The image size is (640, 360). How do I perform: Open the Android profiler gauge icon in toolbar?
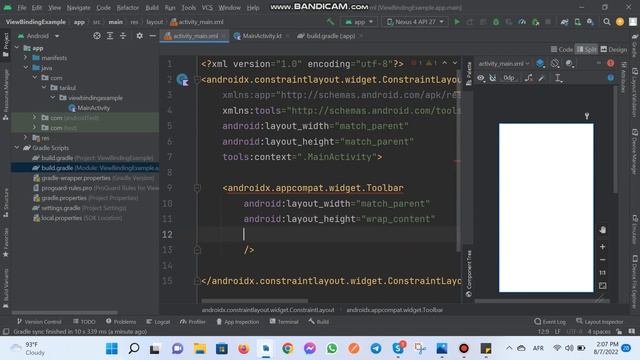pos(522,22)
